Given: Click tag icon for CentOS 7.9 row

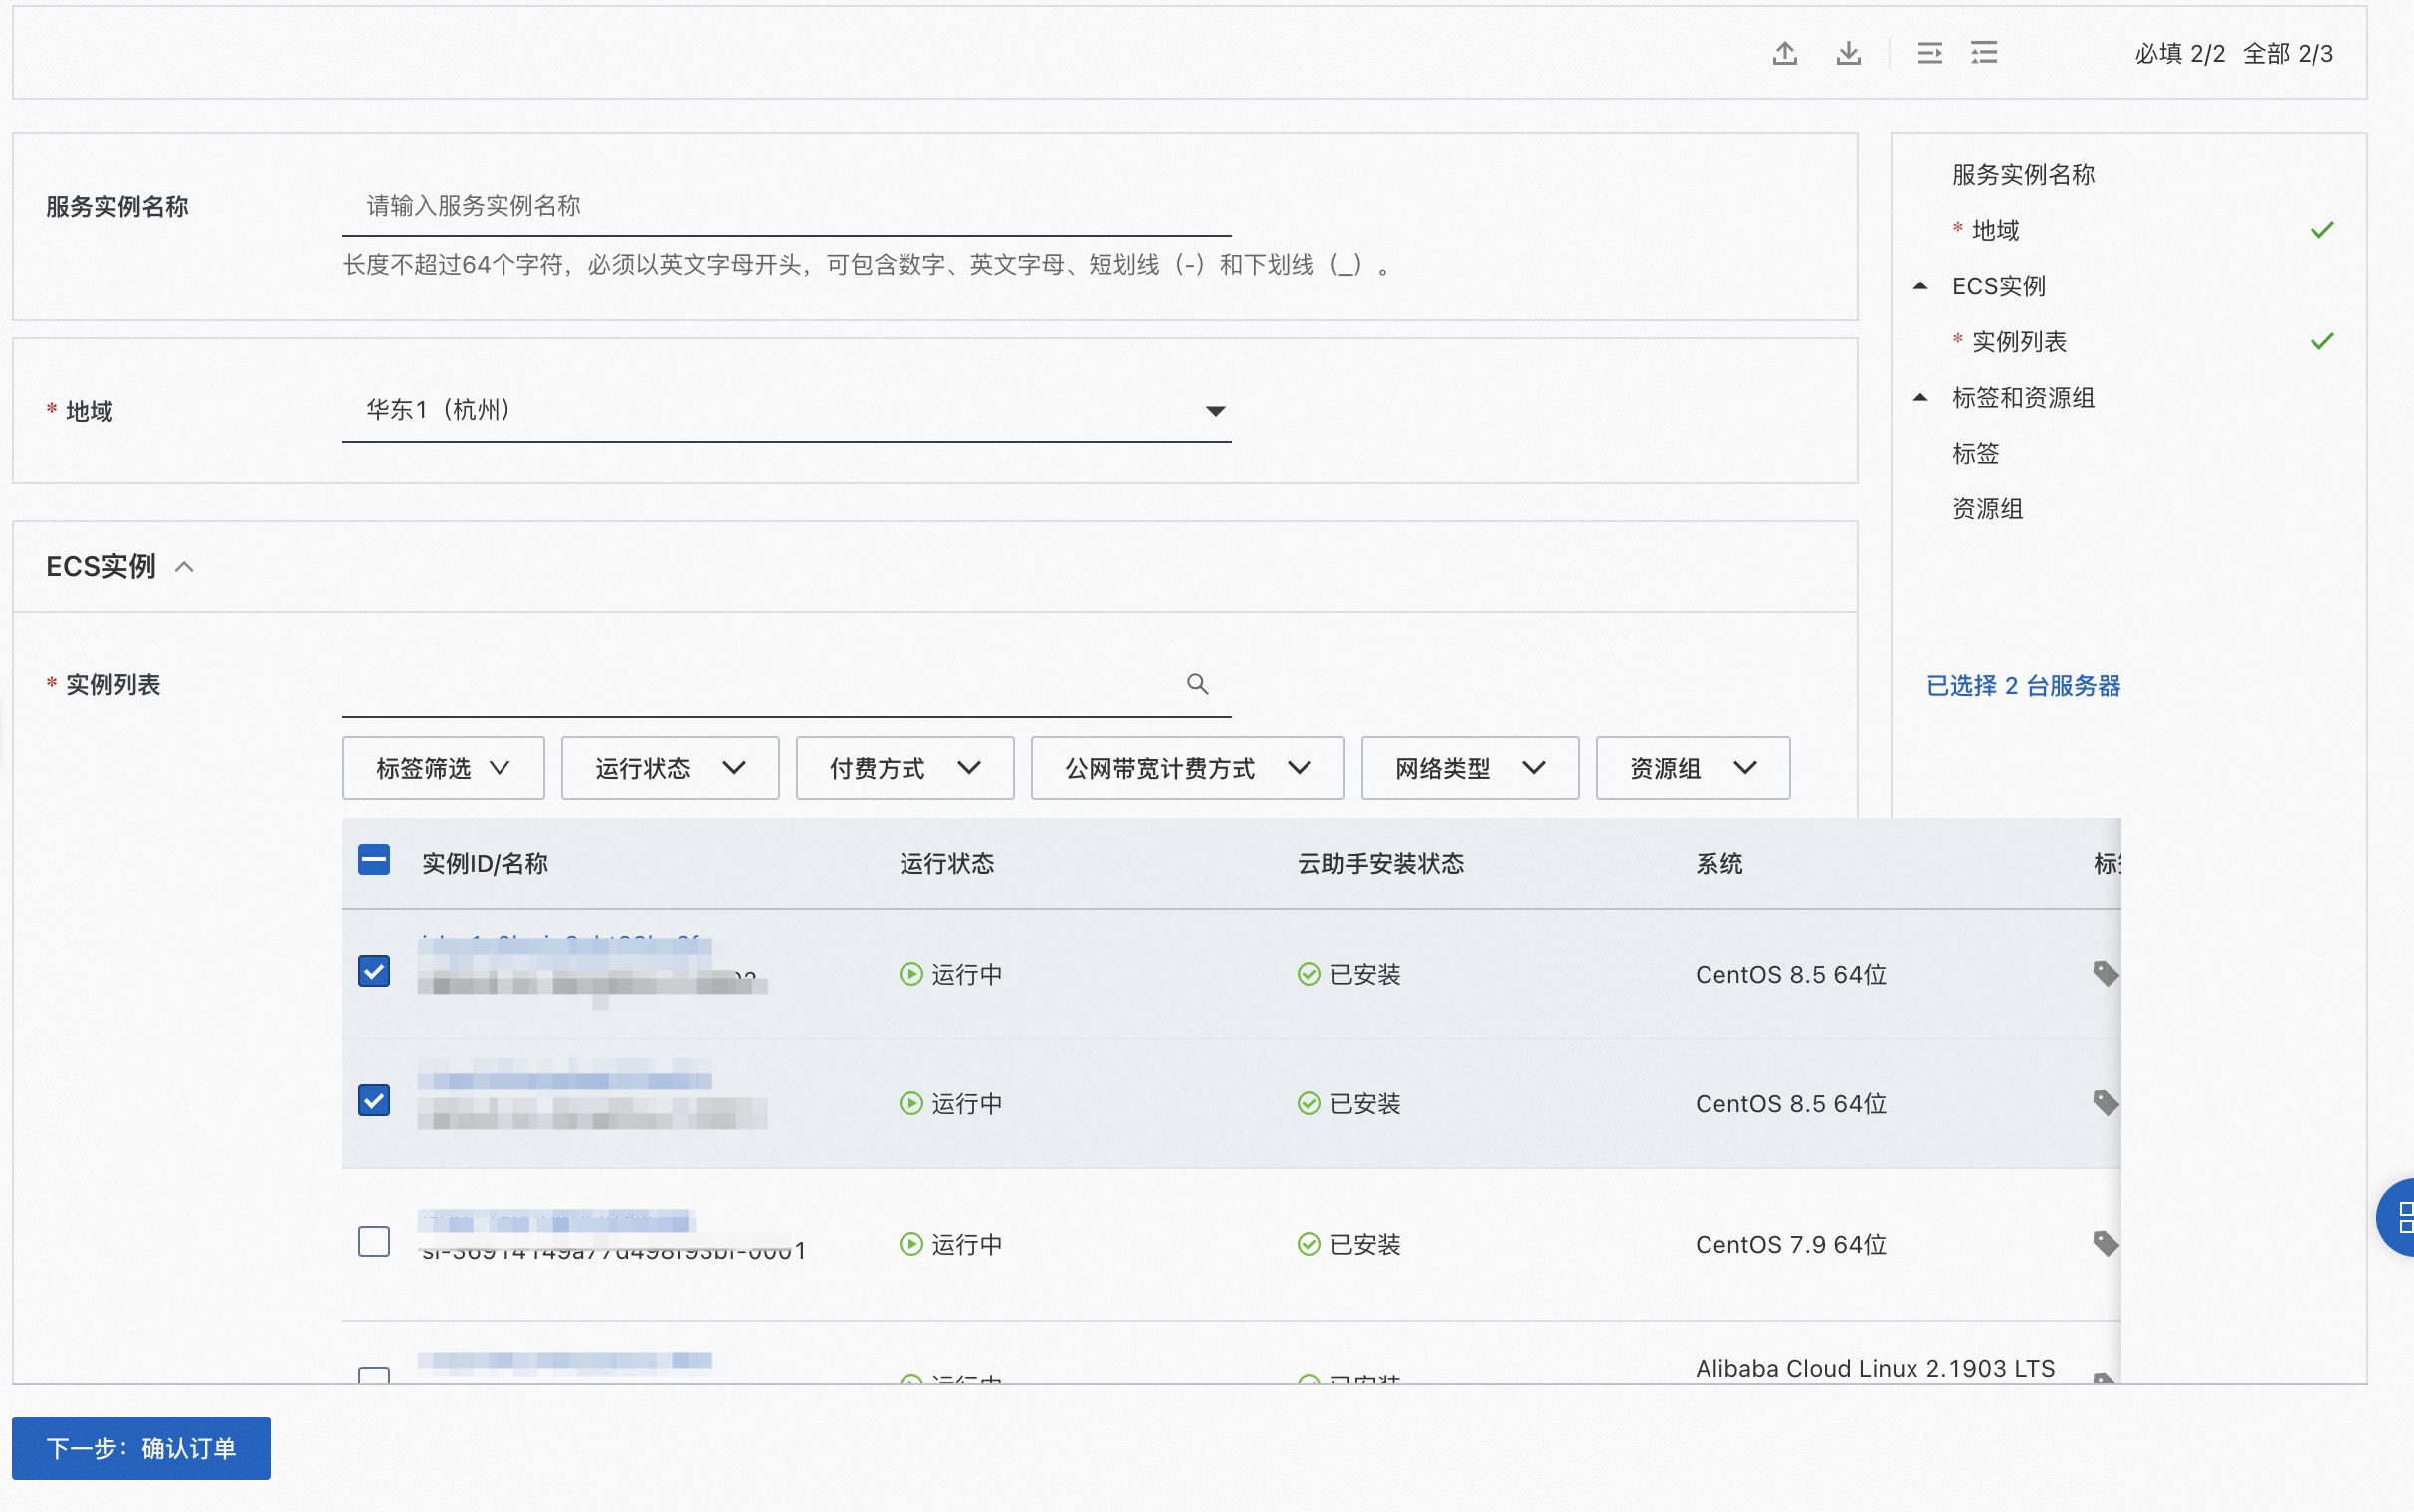Looking at the screenshot, I should coord(2105,1244).
